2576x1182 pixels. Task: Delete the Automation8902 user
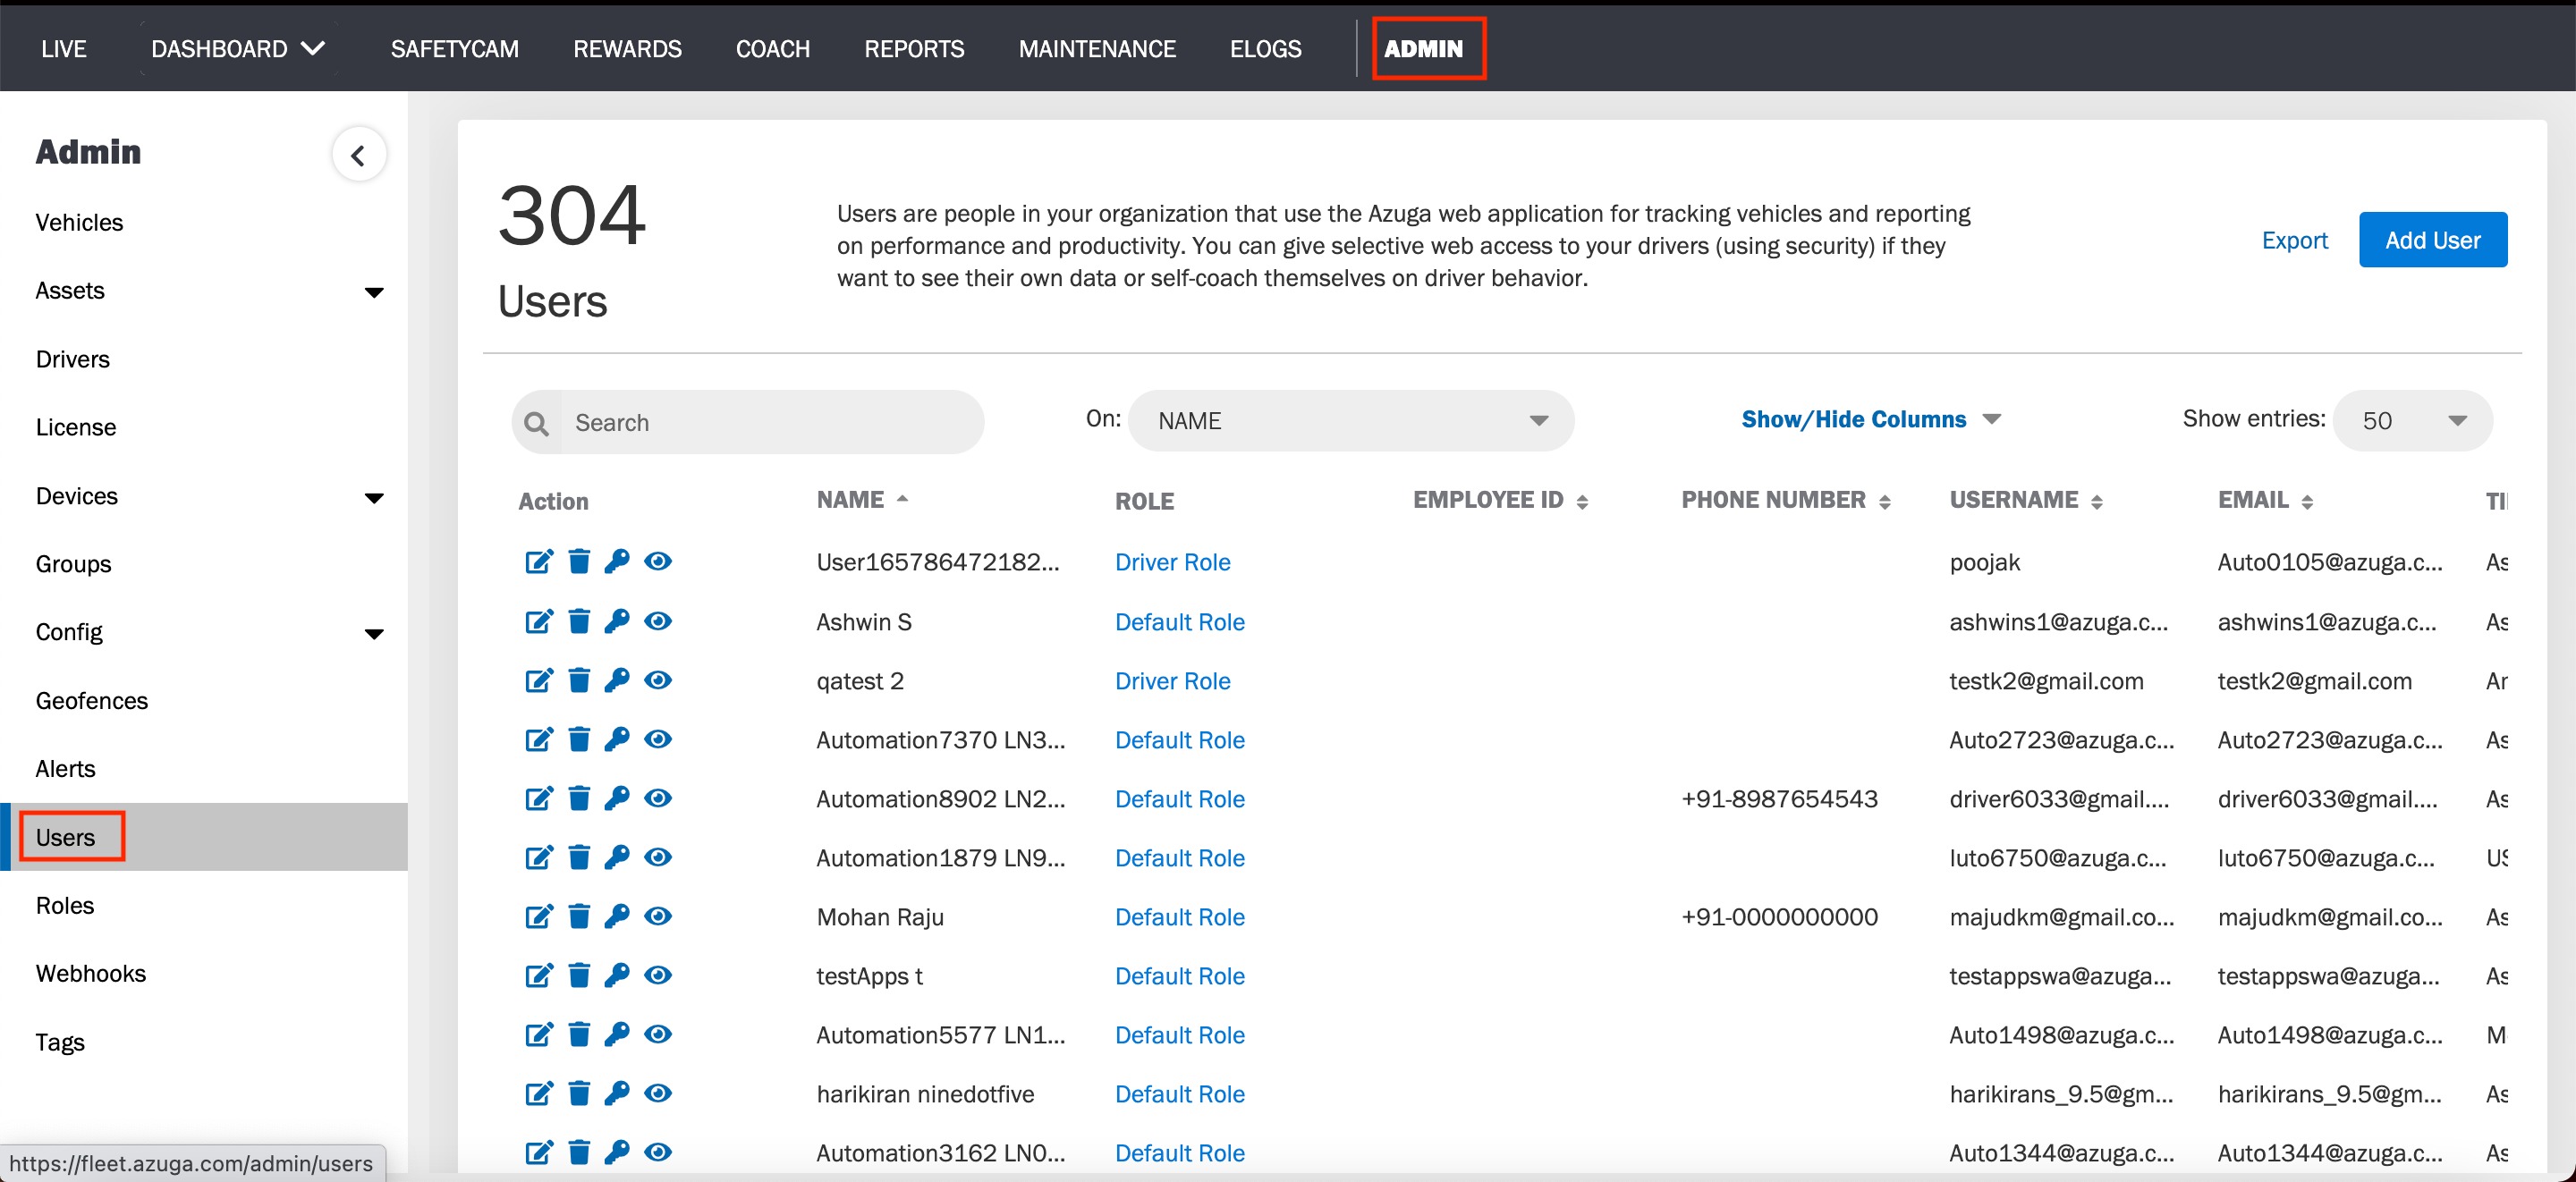point(579,798)
